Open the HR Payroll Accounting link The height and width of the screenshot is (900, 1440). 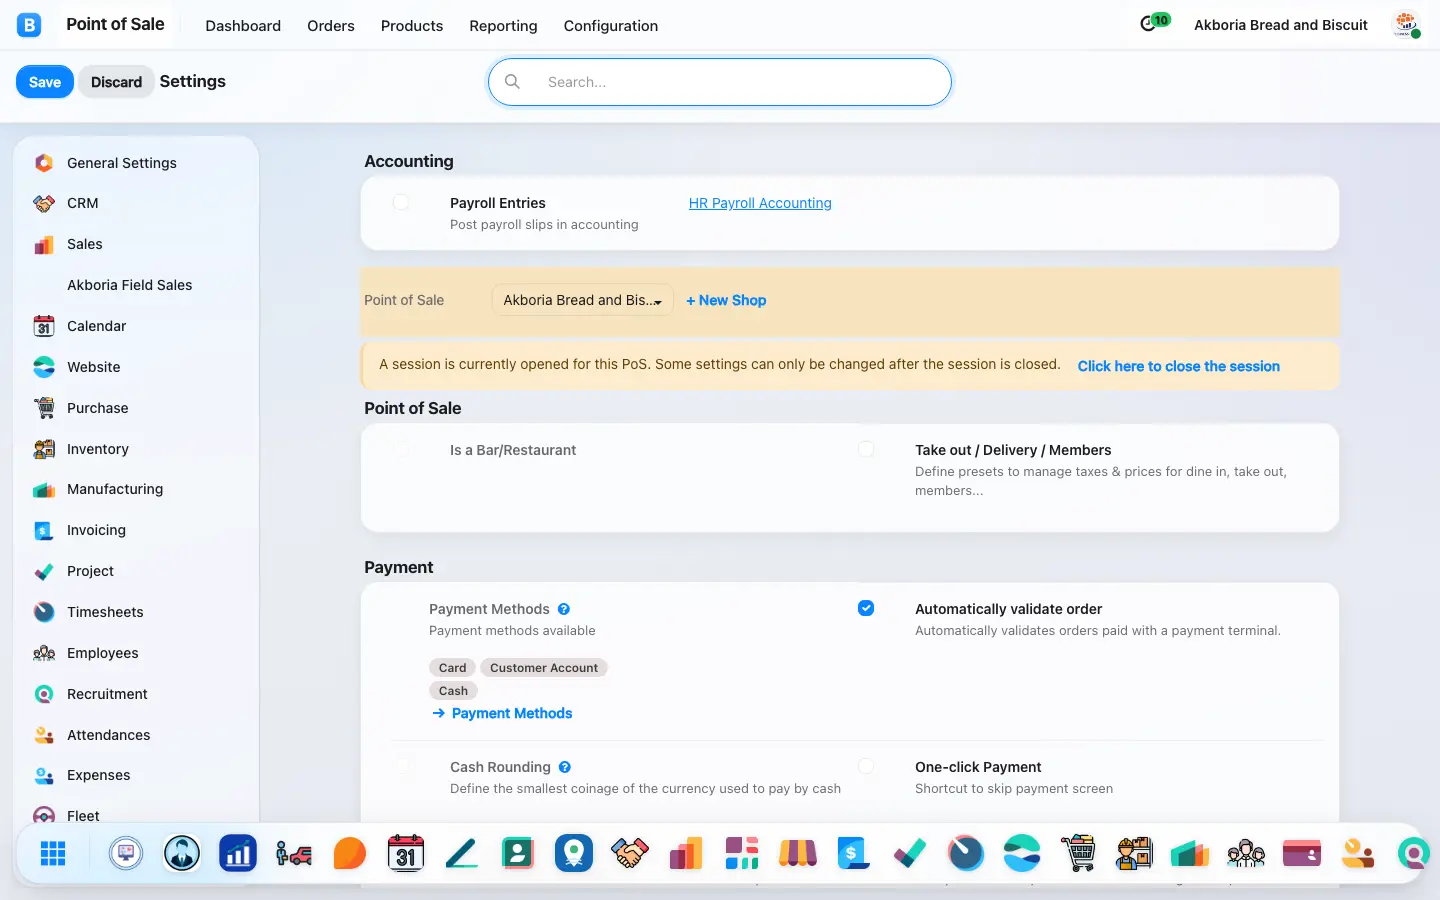tap(760, 203)
